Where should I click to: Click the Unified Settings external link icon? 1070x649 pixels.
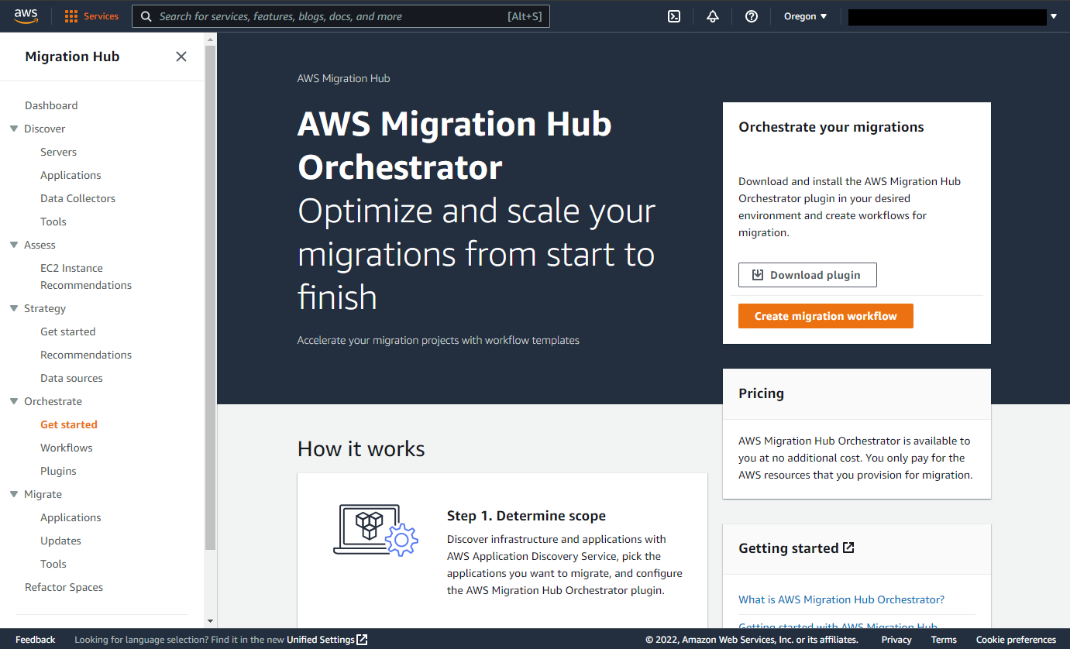click(x=362, y=639)
